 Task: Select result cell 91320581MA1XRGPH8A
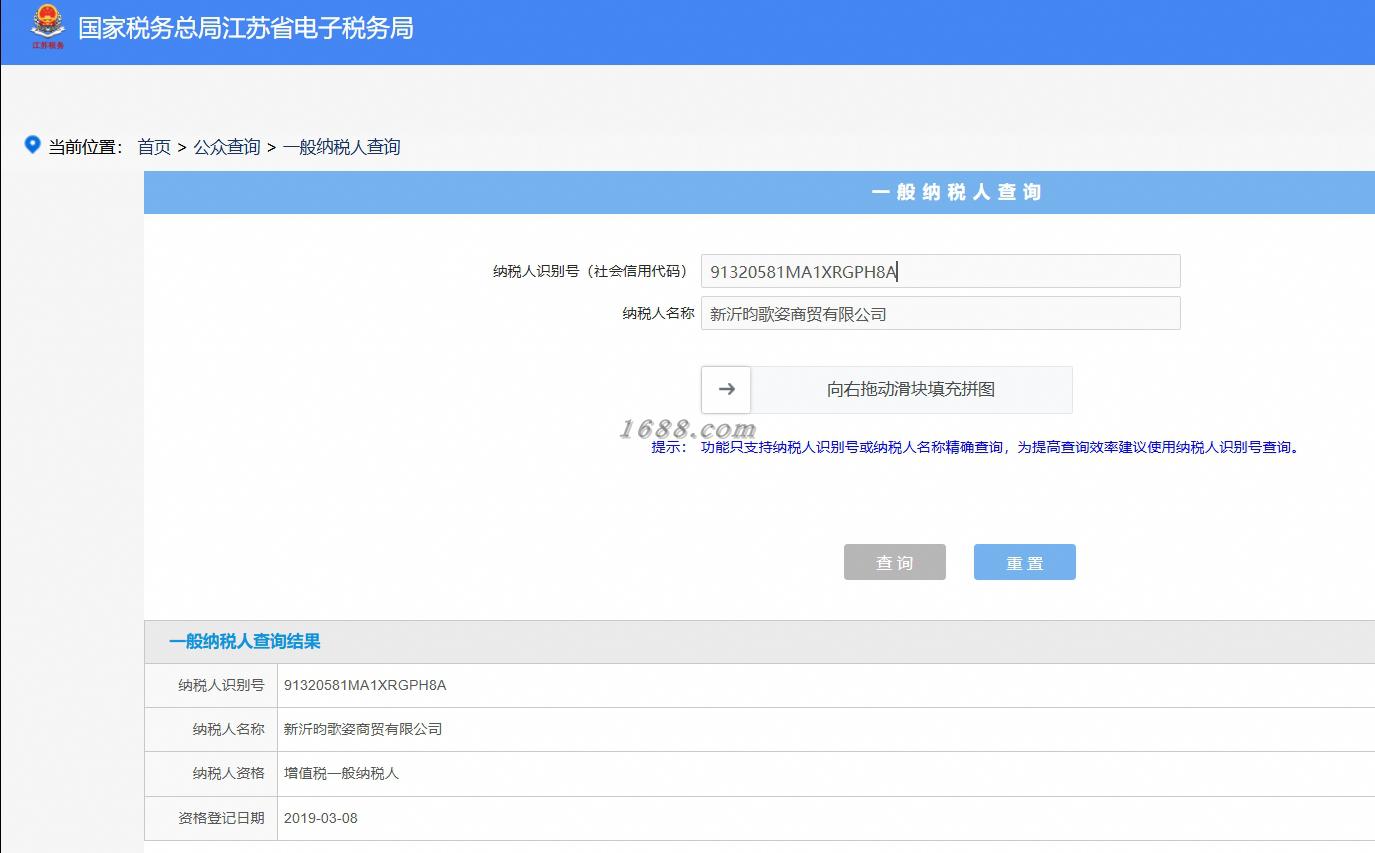[x=365, y=685]
